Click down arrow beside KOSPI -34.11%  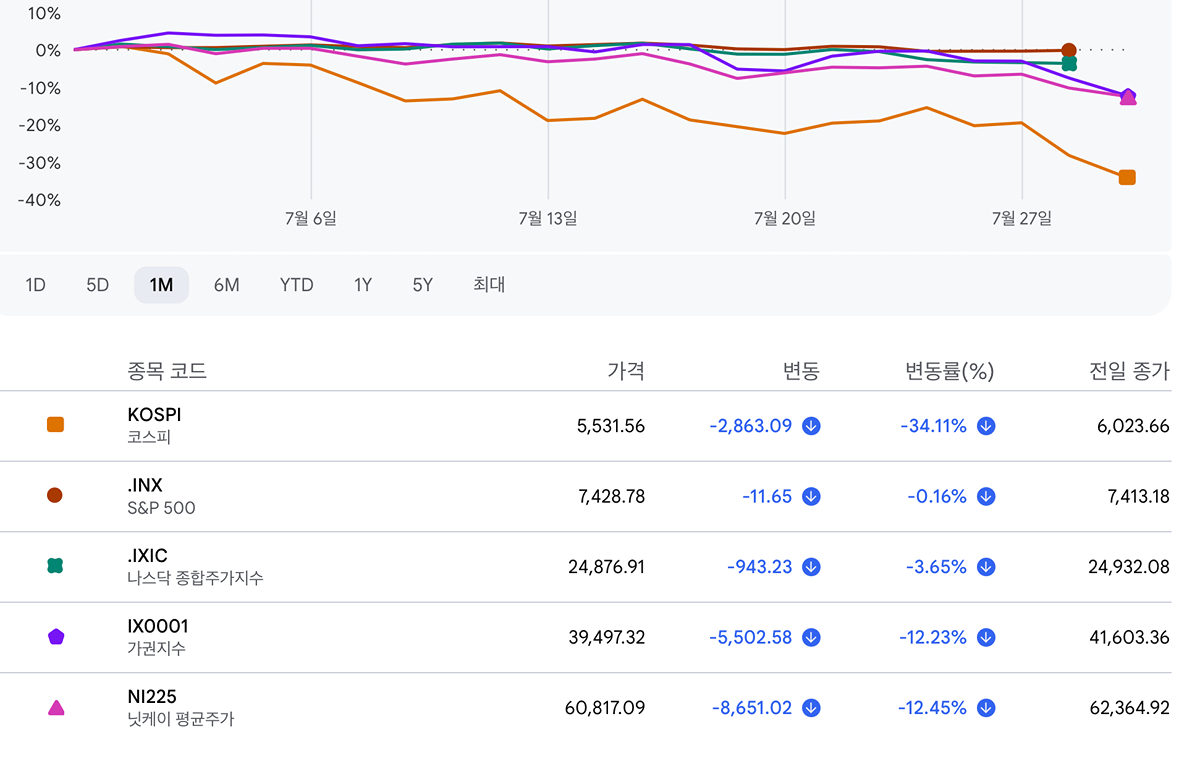pyautogui.click(x=986, y=426)
